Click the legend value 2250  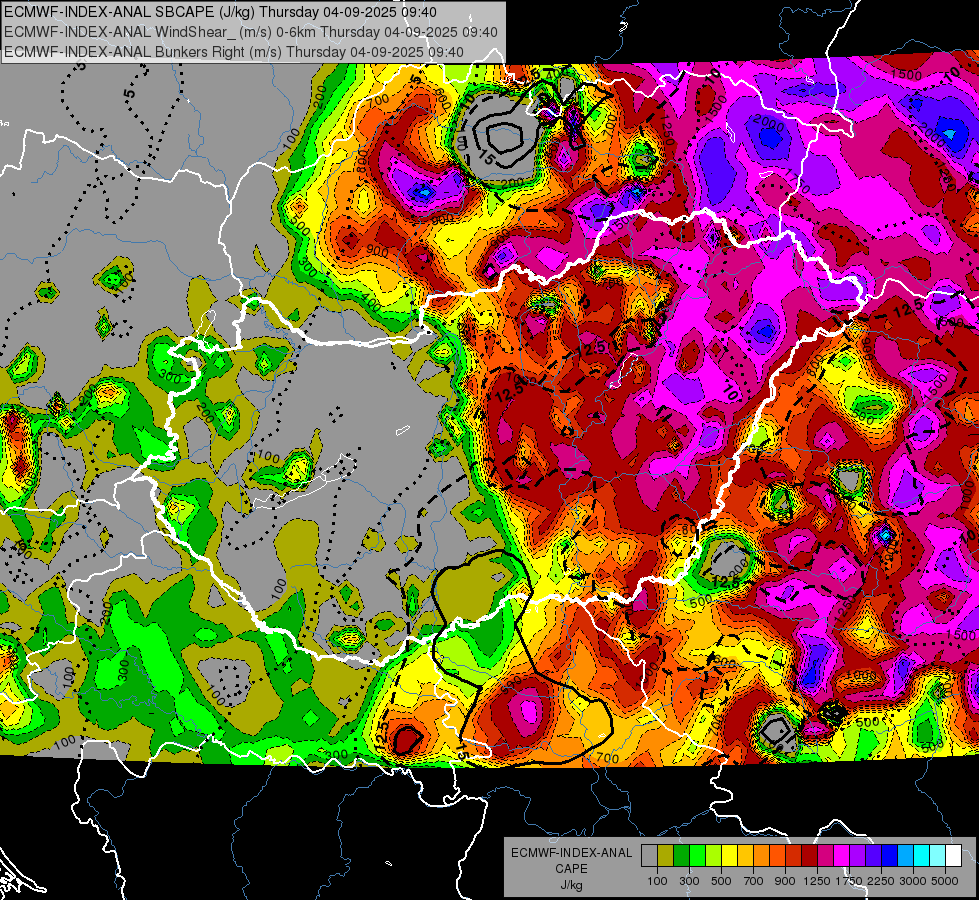pyautogui.click(x=881, y=882)
